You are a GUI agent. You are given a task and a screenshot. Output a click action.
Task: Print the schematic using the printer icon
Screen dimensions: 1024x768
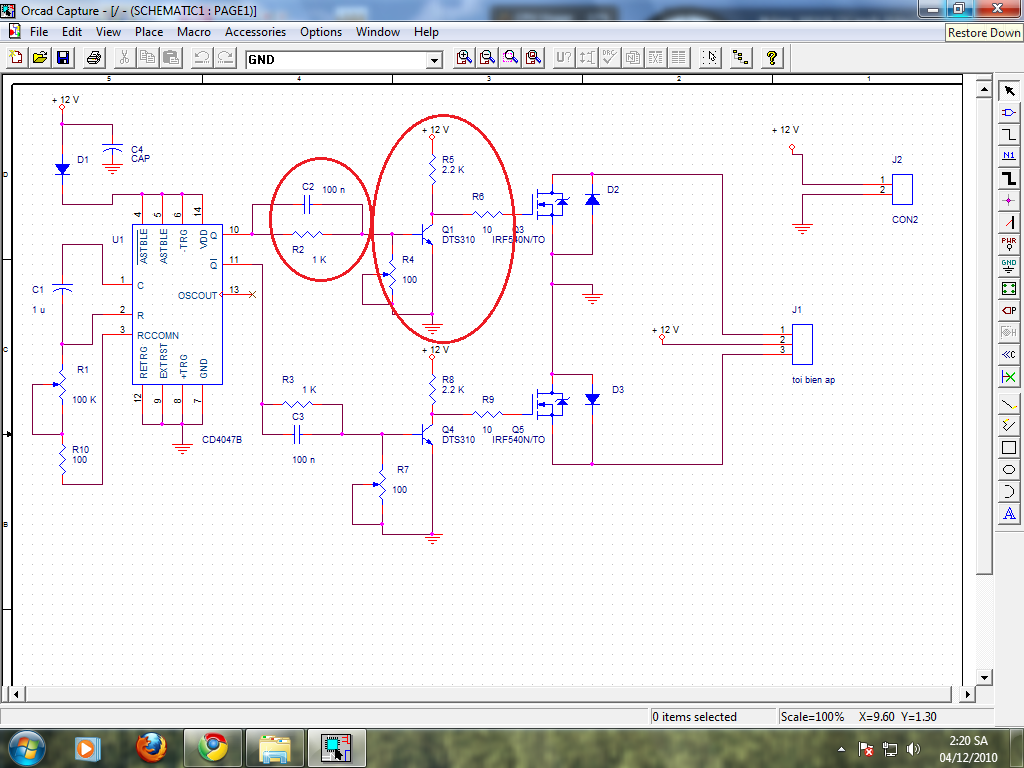pyautogui.click(x=94, y=58)
